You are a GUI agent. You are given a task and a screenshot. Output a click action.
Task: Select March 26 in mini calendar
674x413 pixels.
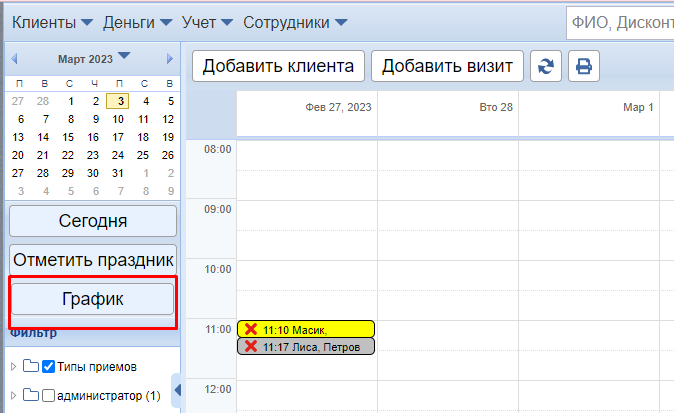coord(168,155)
